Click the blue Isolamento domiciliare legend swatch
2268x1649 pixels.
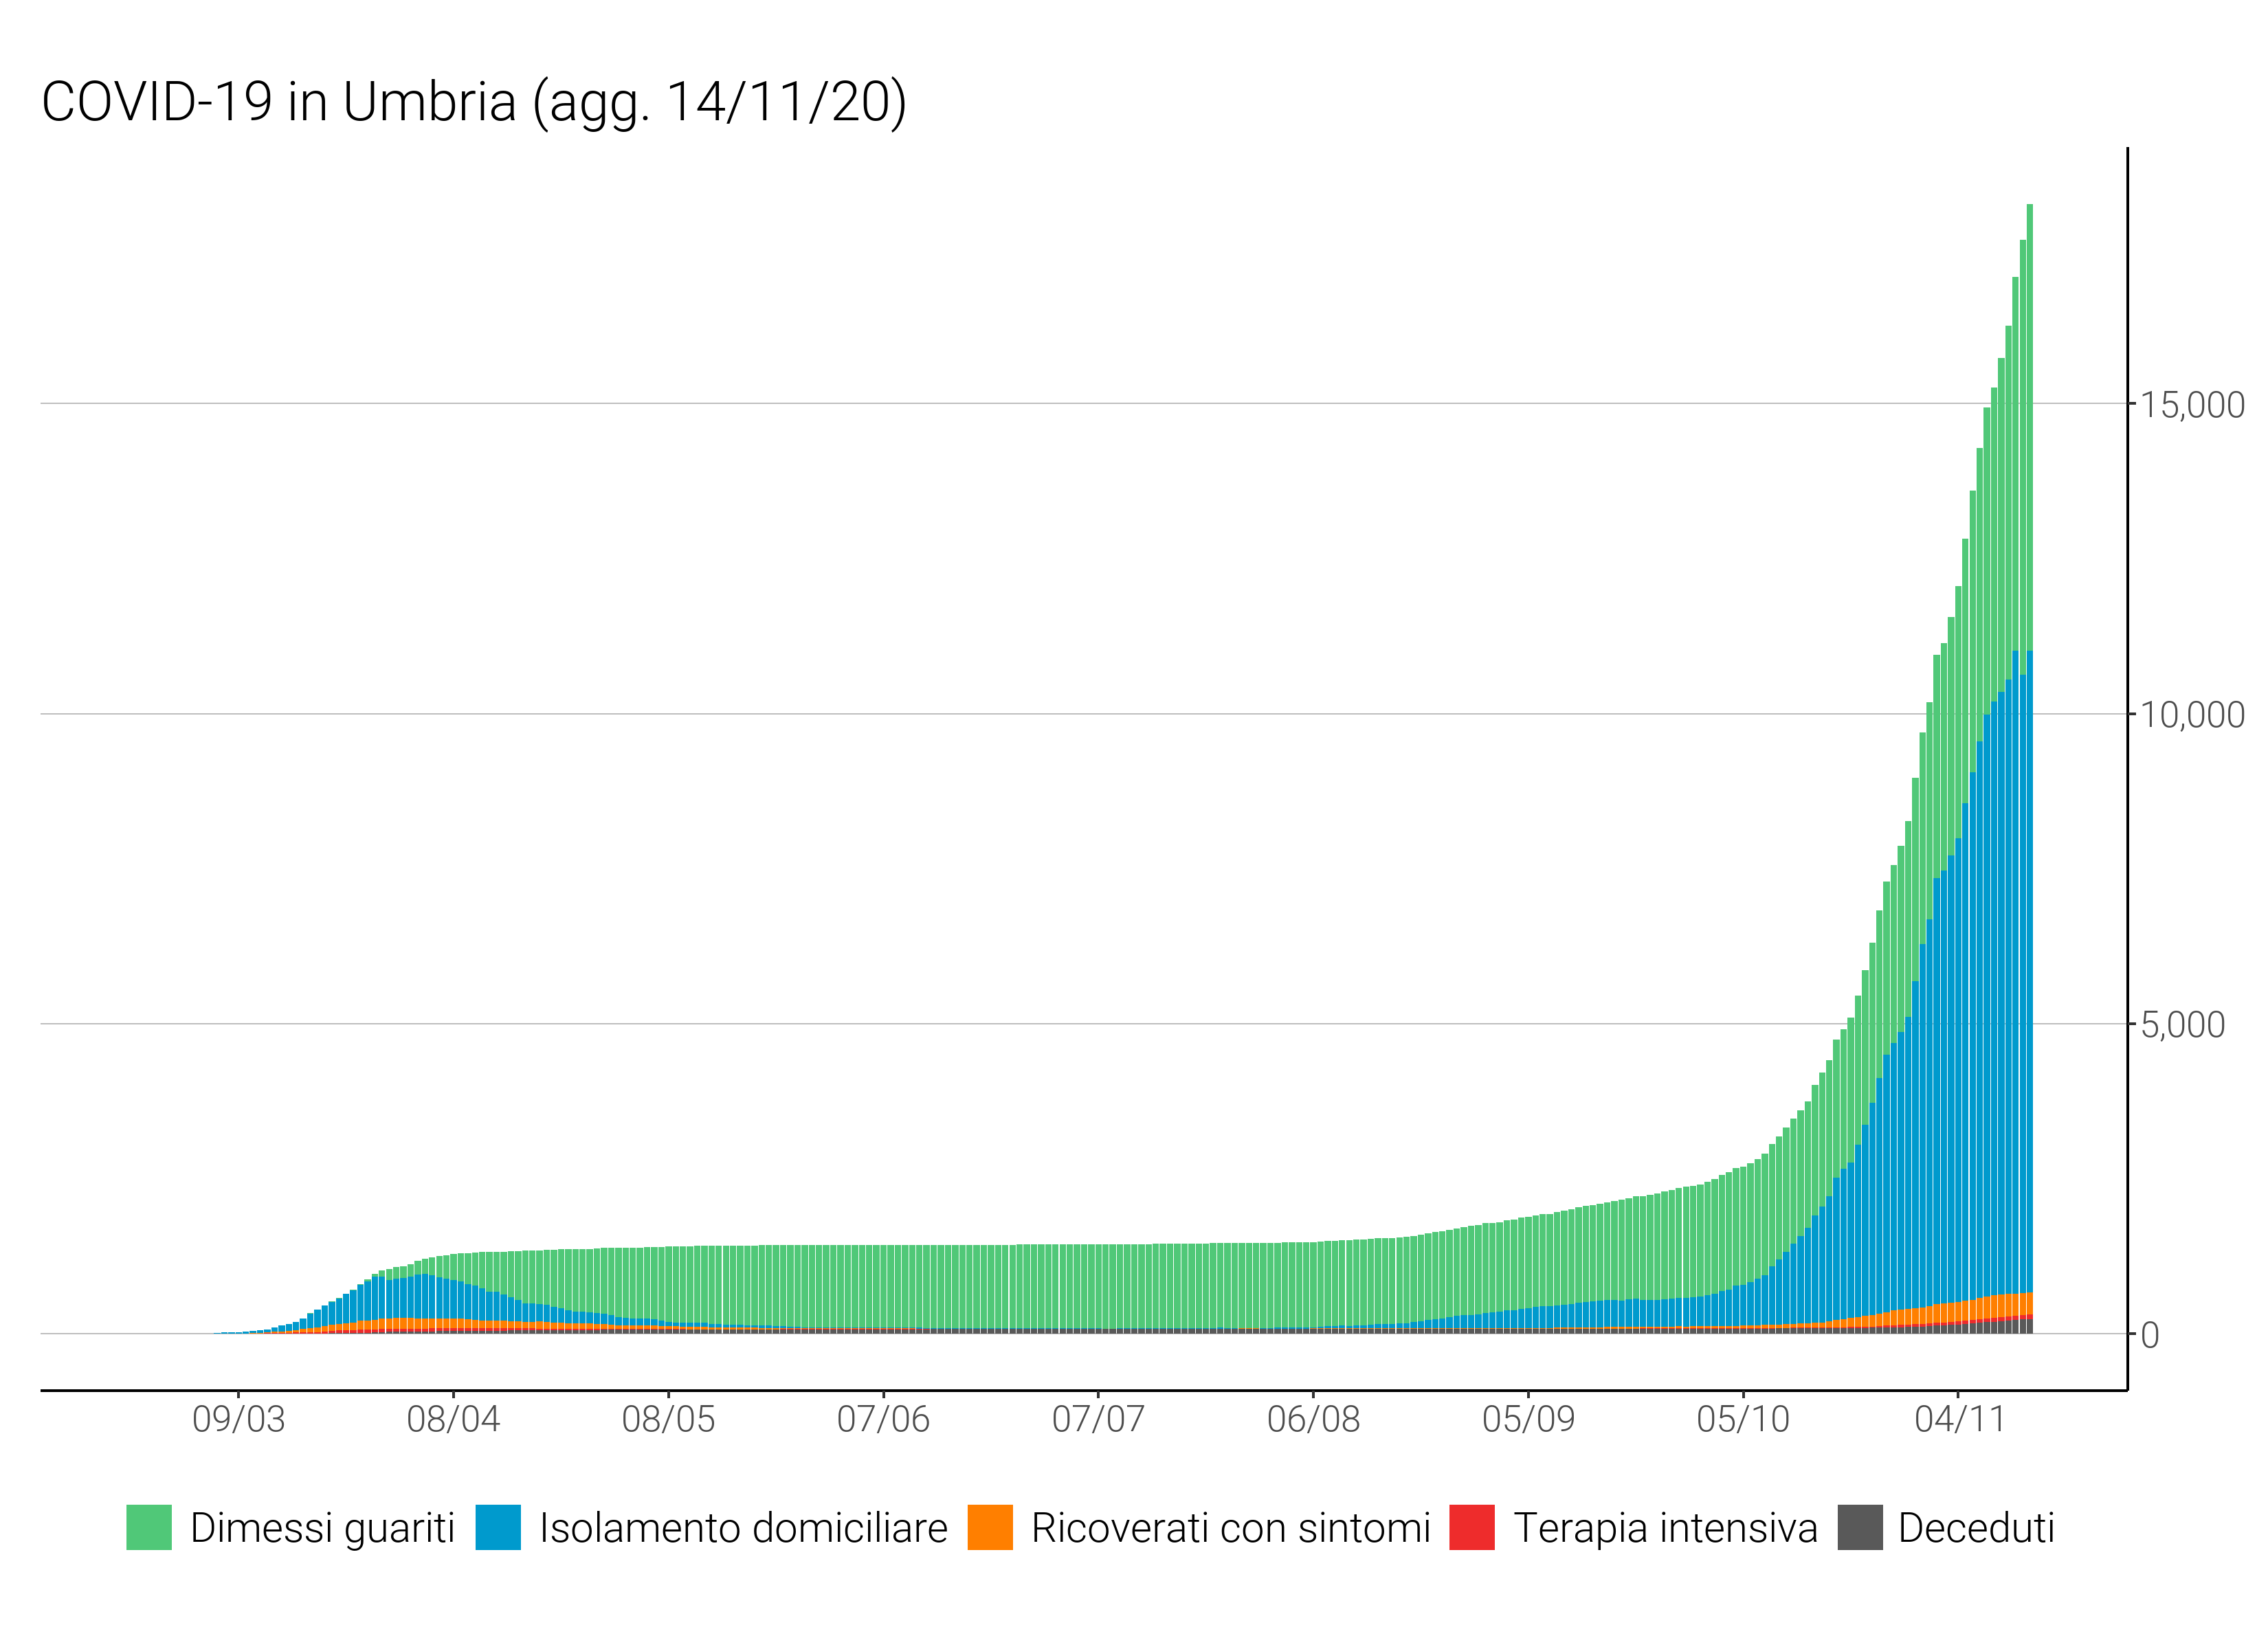(x=498, y=1527)
